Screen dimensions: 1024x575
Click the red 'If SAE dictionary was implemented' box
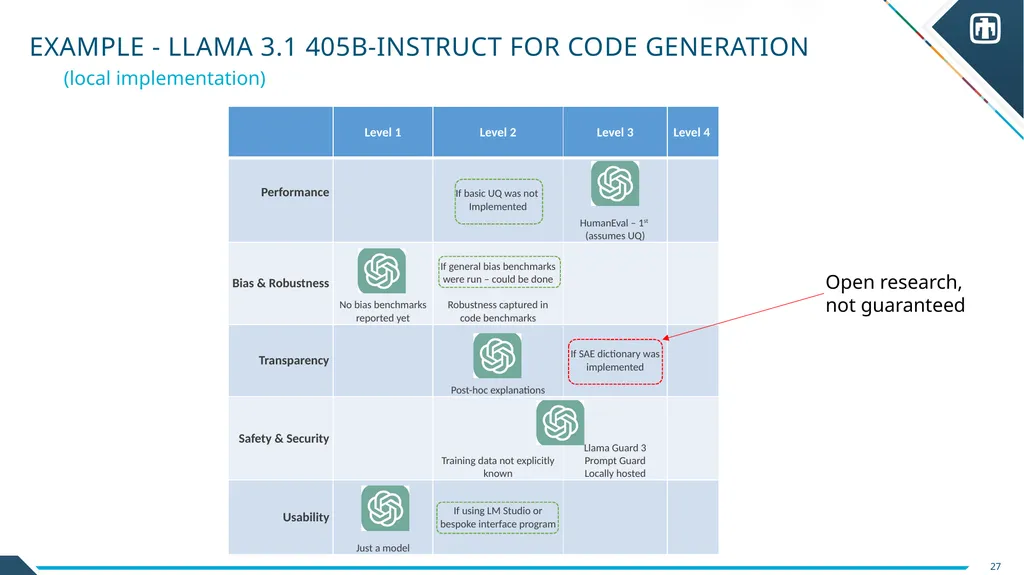click(x=615, y=361)
